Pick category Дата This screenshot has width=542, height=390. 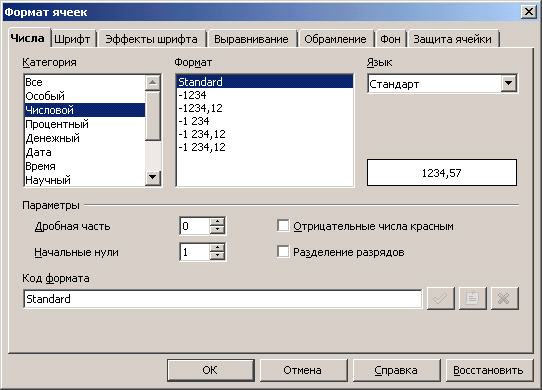point(85,152)
